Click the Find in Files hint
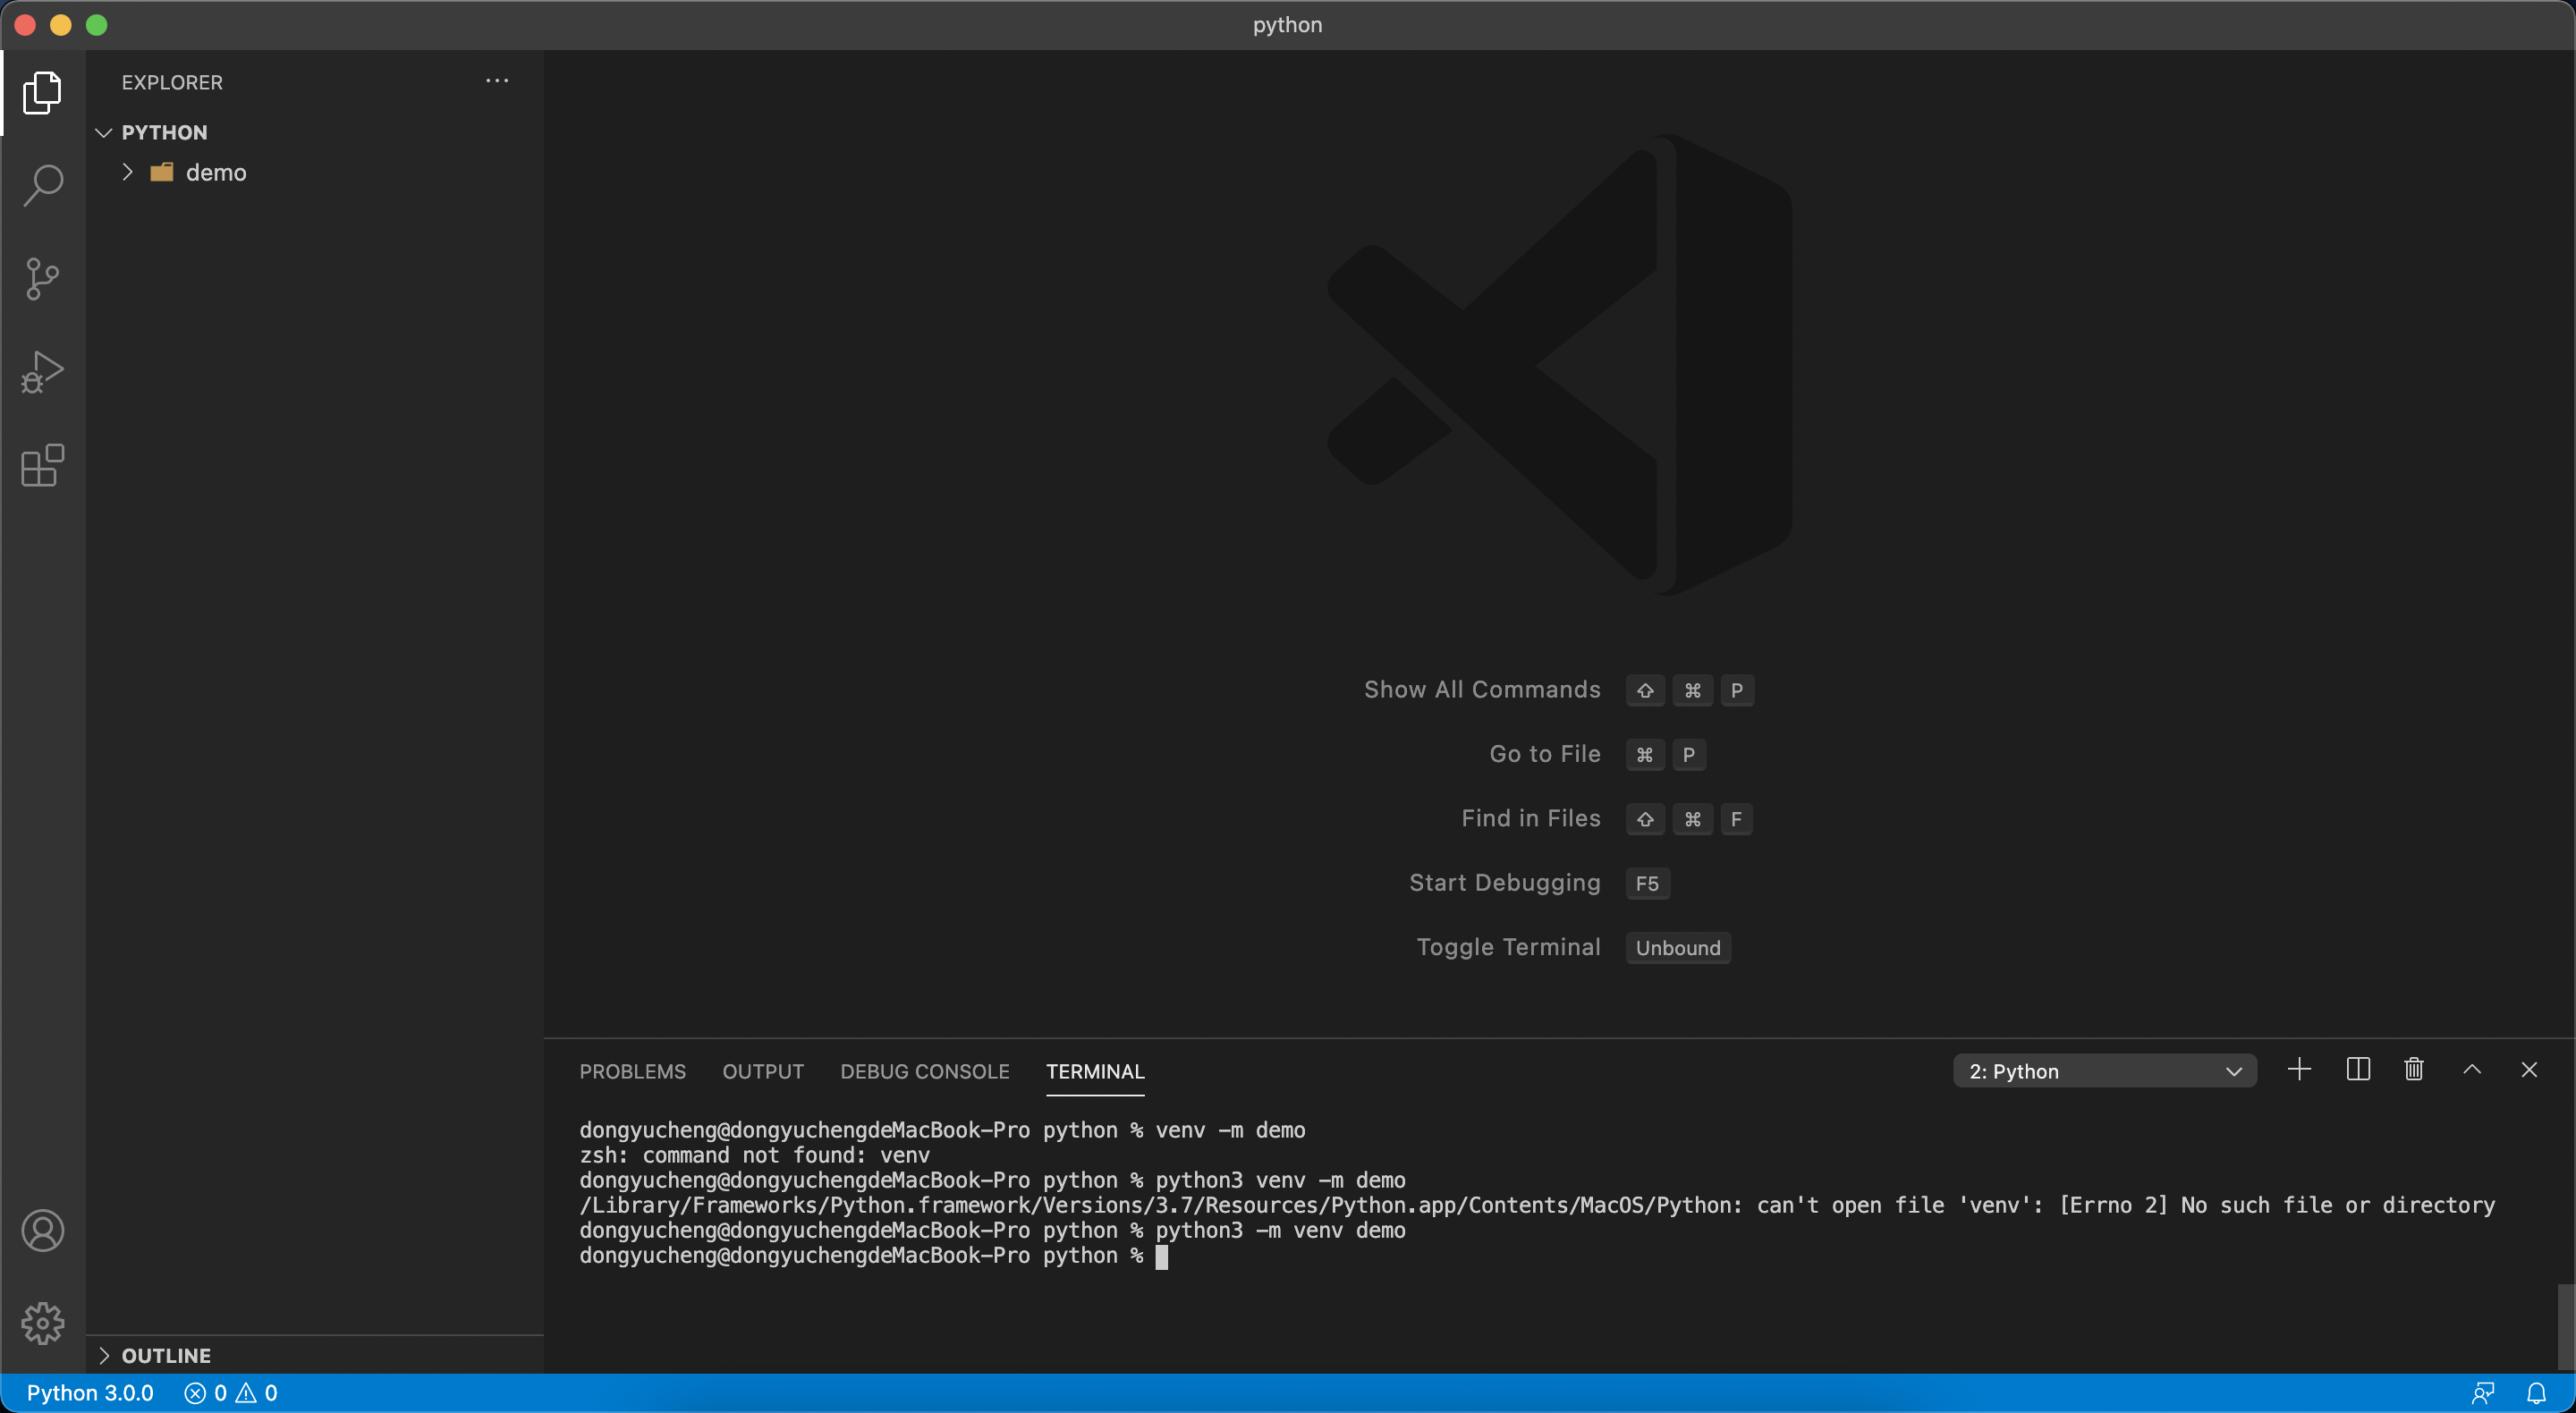2576x1413 pixels. (1531, 818)
